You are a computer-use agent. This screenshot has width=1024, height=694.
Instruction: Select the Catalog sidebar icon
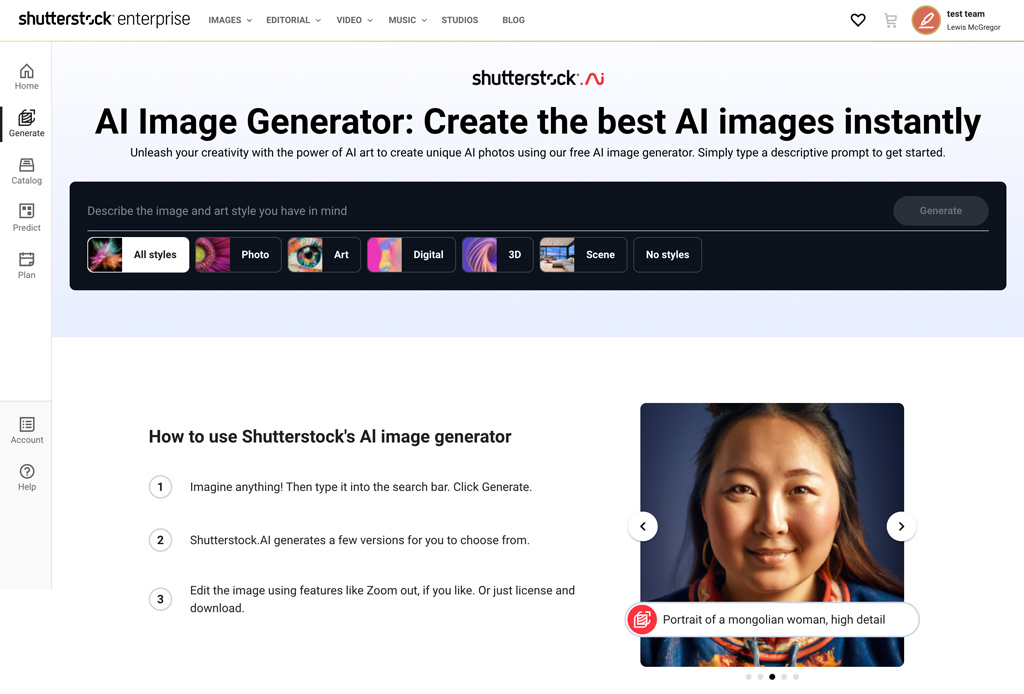[x=26, y=166]
